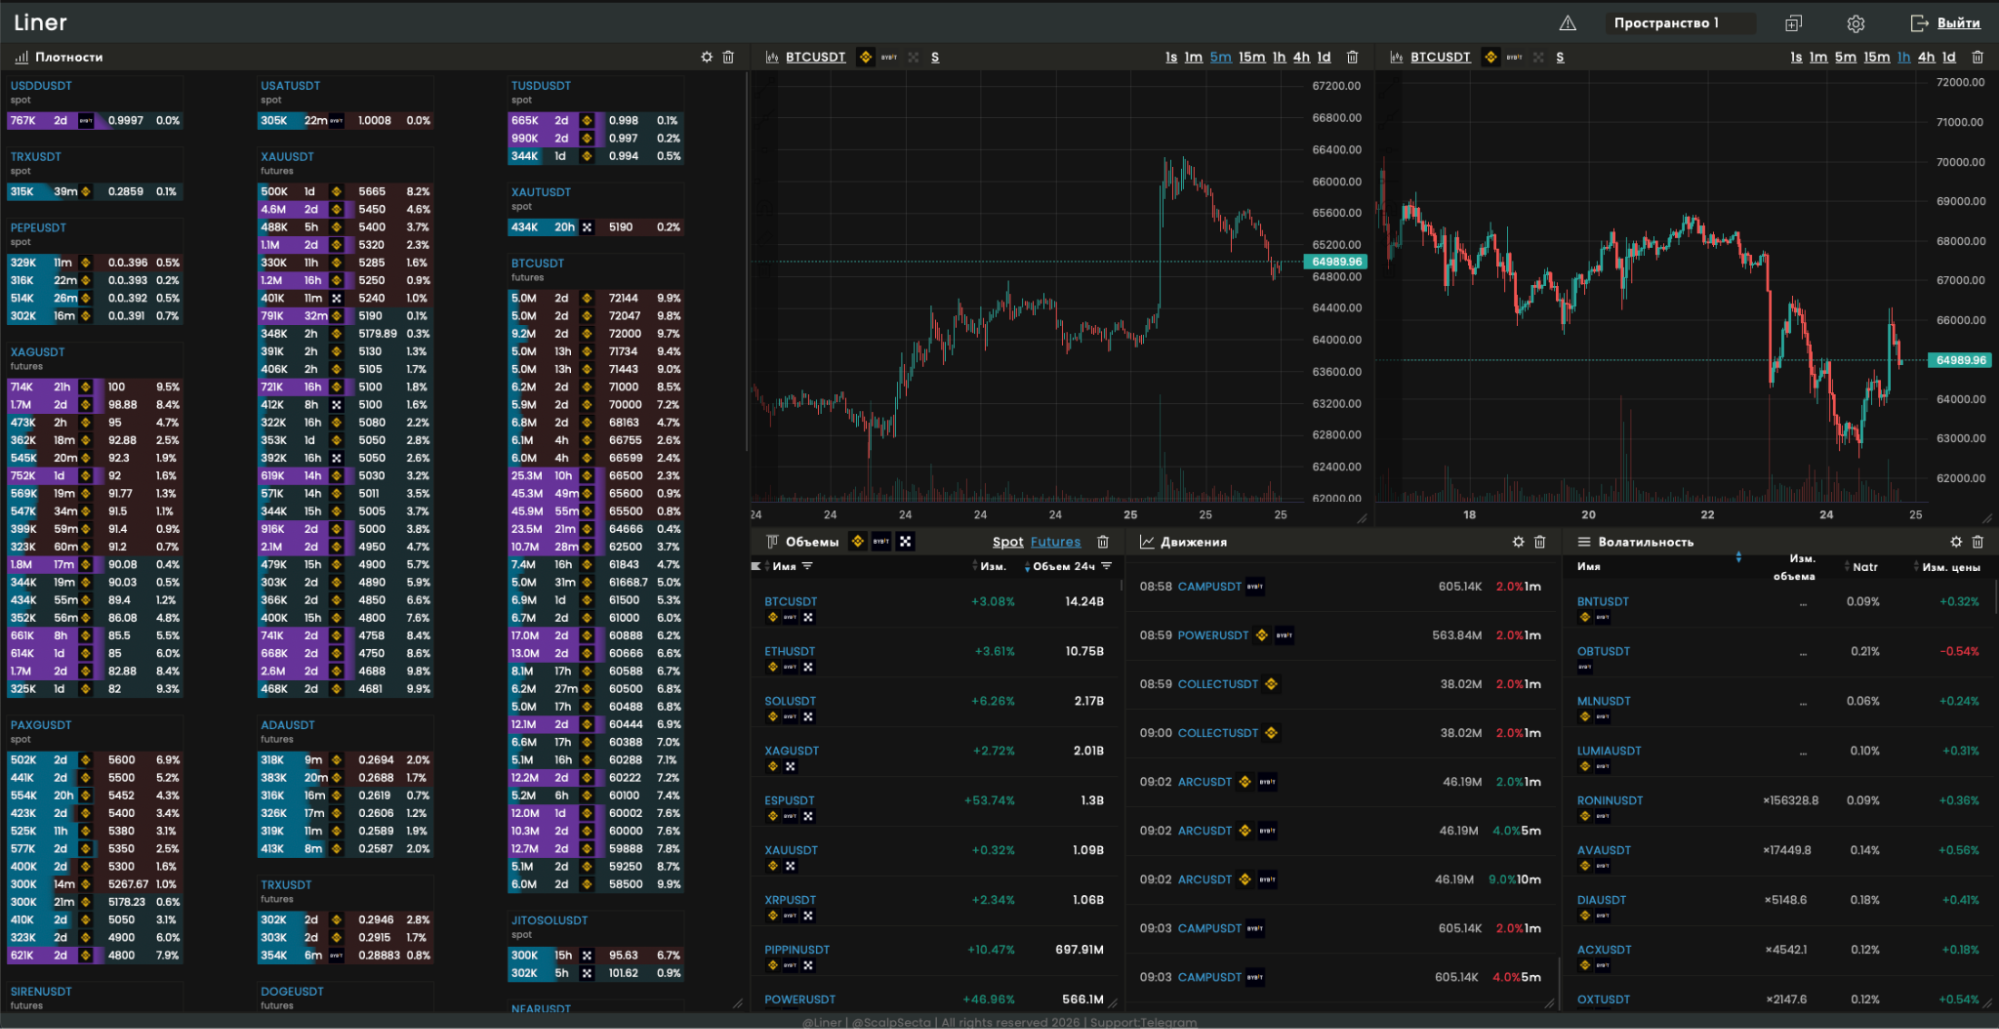This screenshot has width=1999, height=1029.
Task: Click the add workspace icon in header
Action: click(x=1793, y=23)
